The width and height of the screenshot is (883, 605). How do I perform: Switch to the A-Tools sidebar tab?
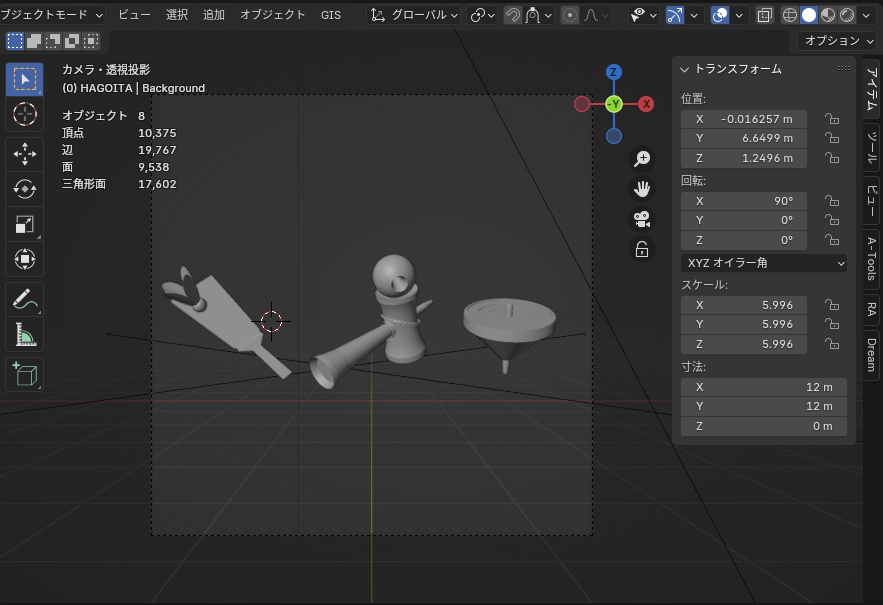[x=872, y=258]
